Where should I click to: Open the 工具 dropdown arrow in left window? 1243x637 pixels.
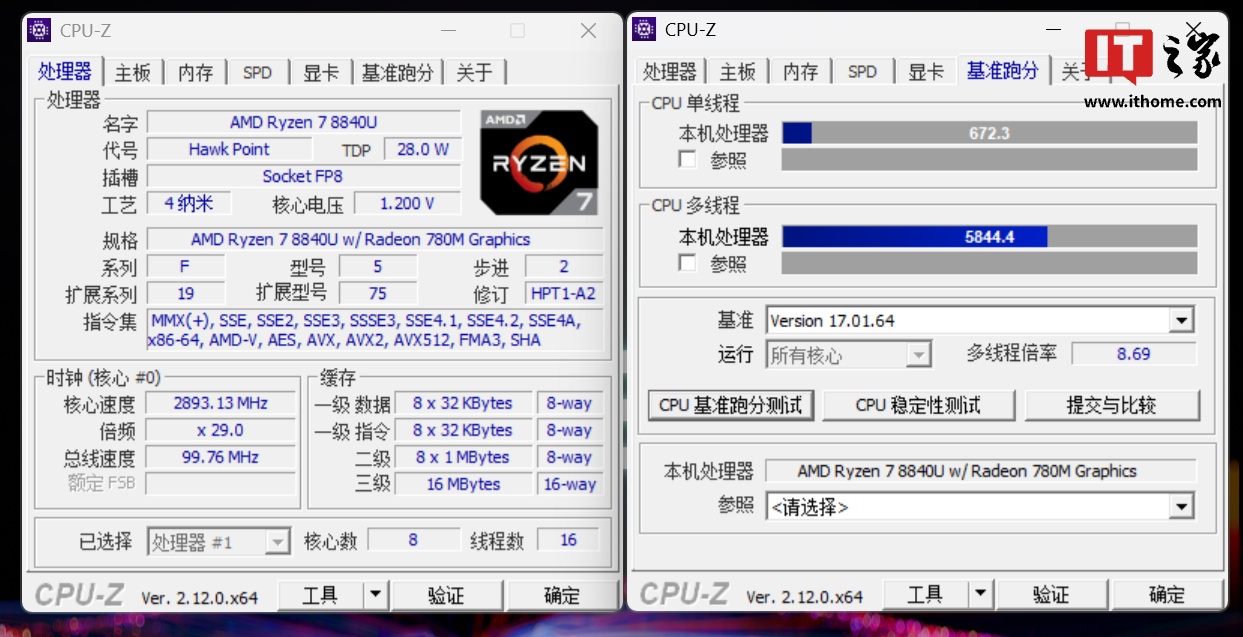[x=375, y=595]
